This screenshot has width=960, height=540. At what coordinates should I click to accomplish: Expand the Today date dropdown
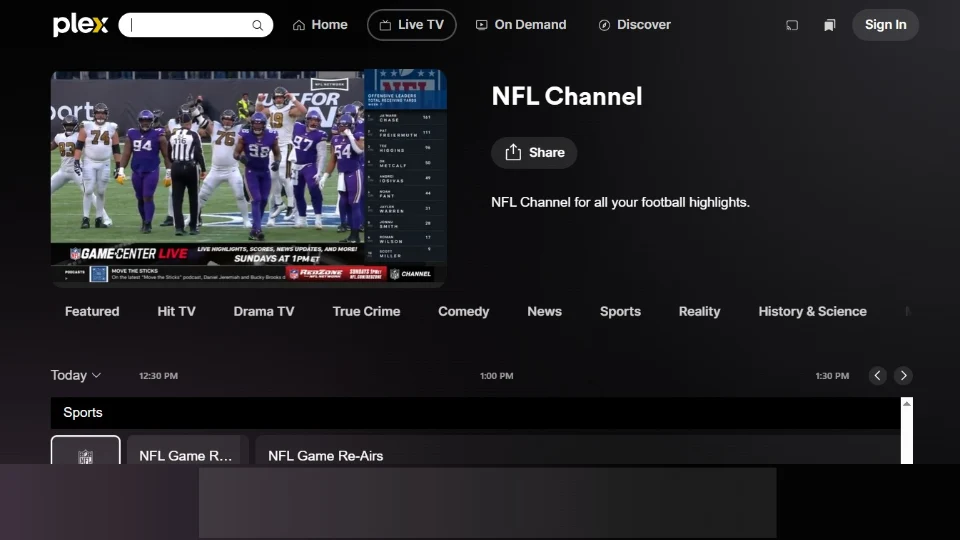[76, 376]
